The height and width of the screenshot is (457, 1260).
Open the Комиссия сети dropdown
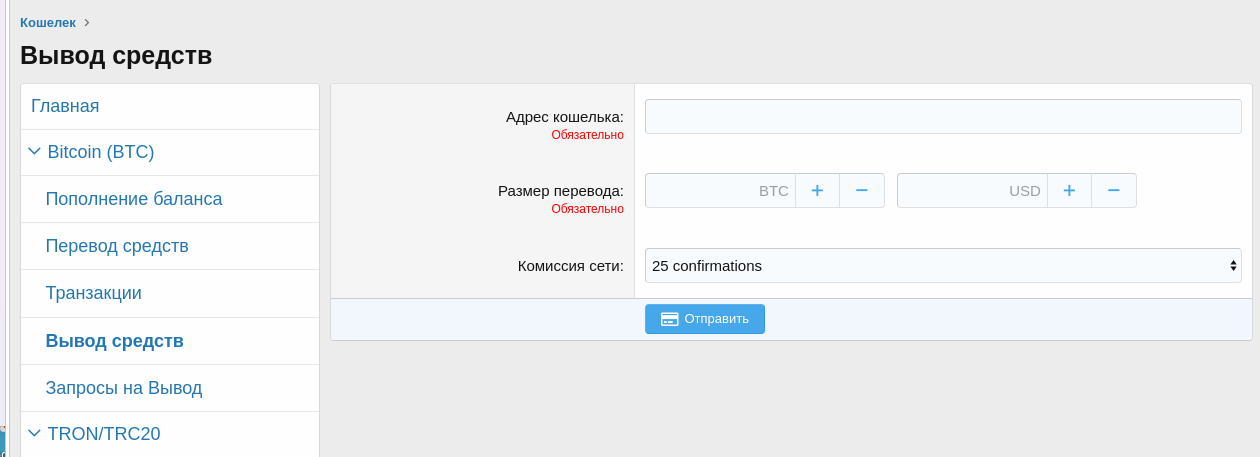tap(942, 266)
